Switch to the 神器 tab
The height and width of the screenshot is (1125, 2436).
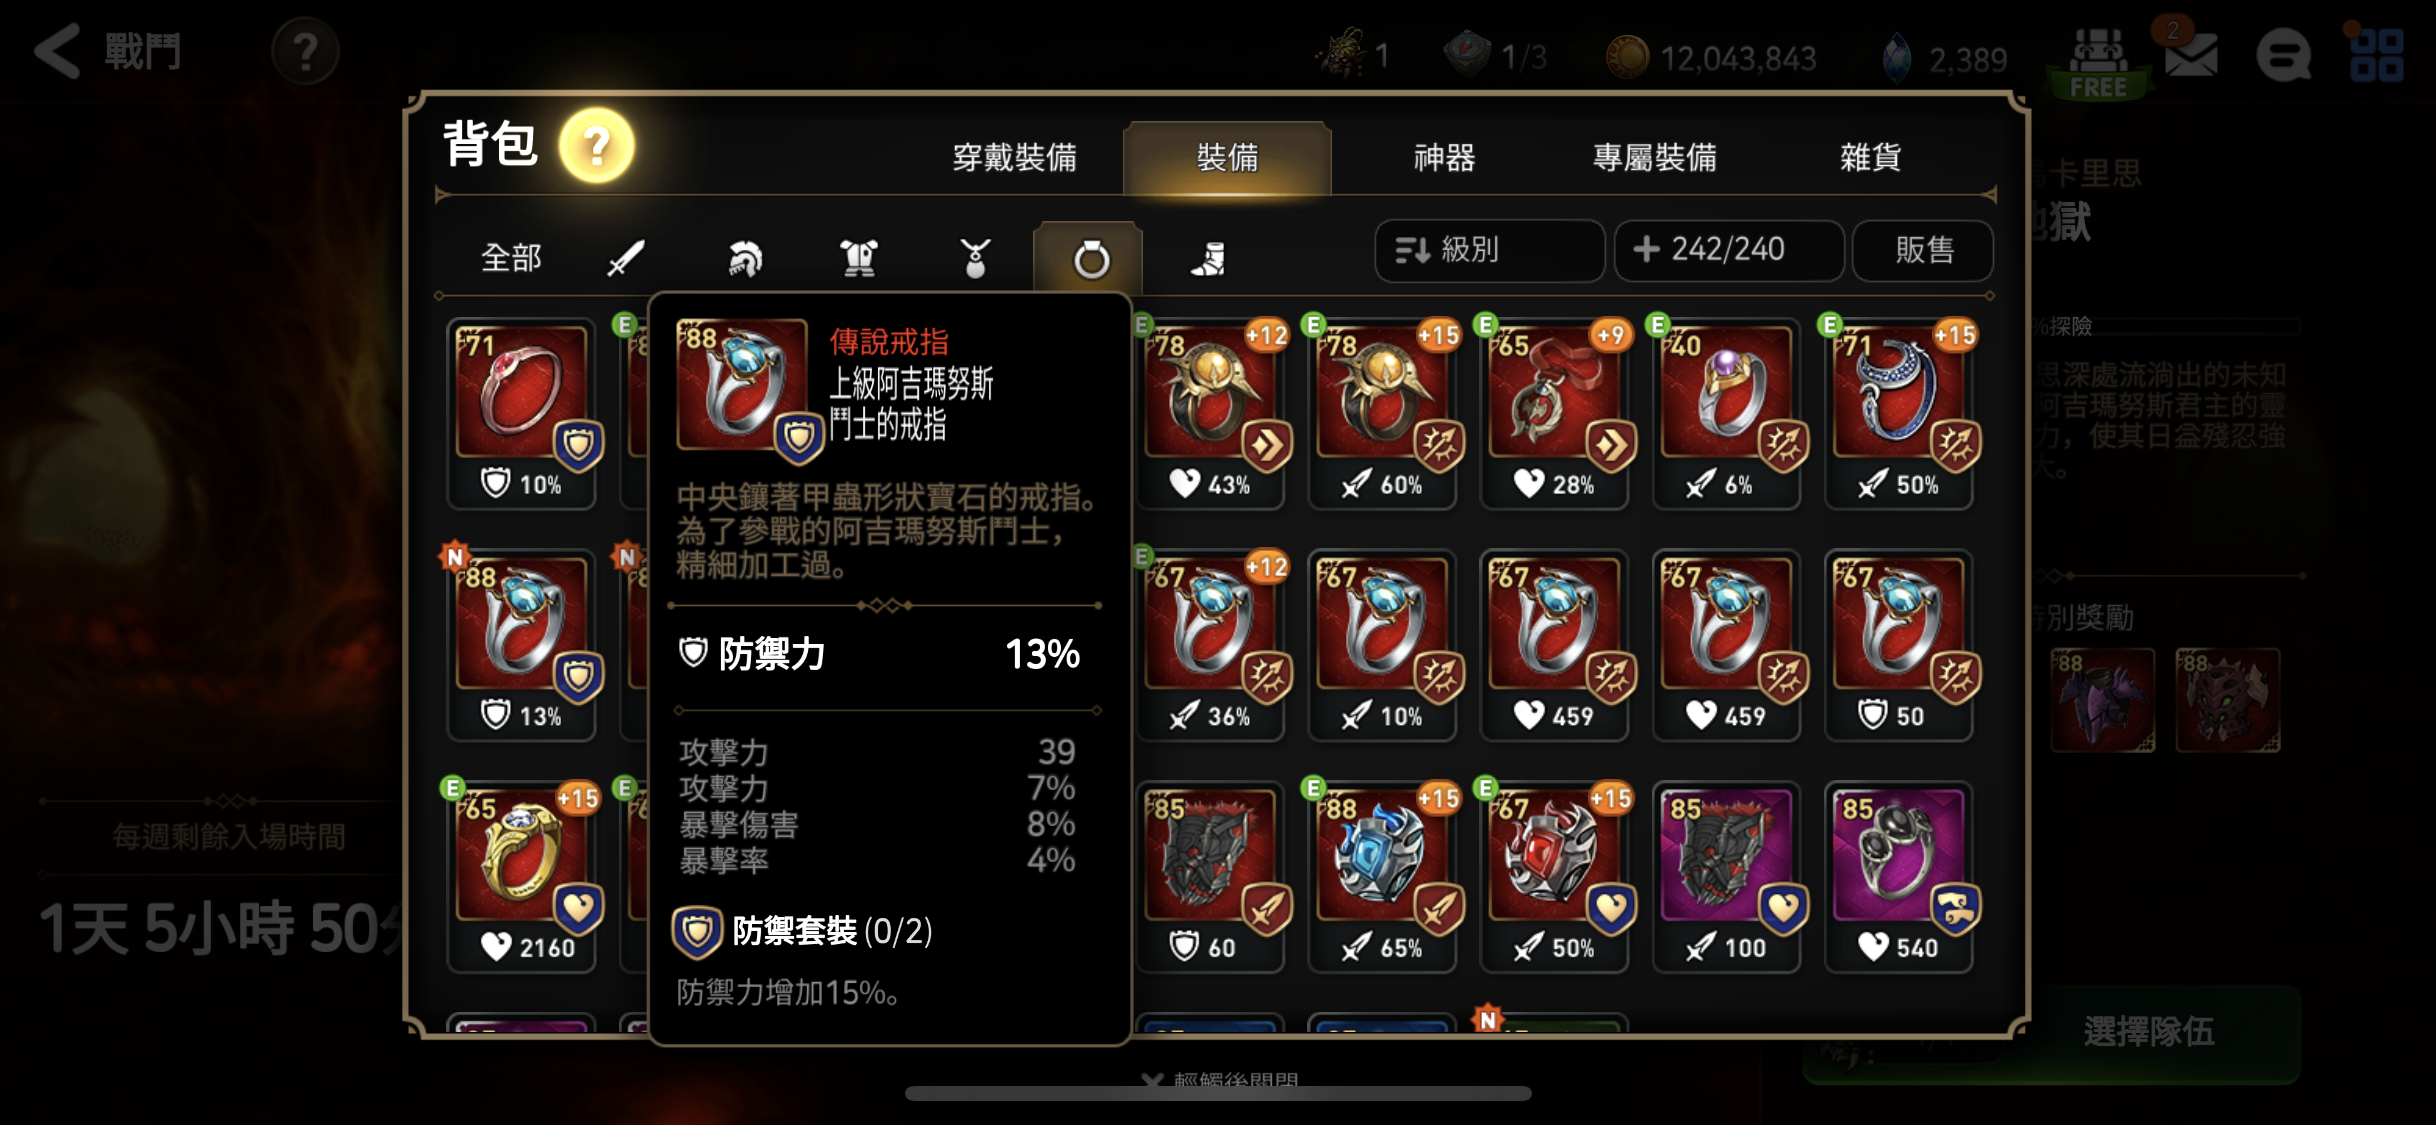pos(1444,157)
